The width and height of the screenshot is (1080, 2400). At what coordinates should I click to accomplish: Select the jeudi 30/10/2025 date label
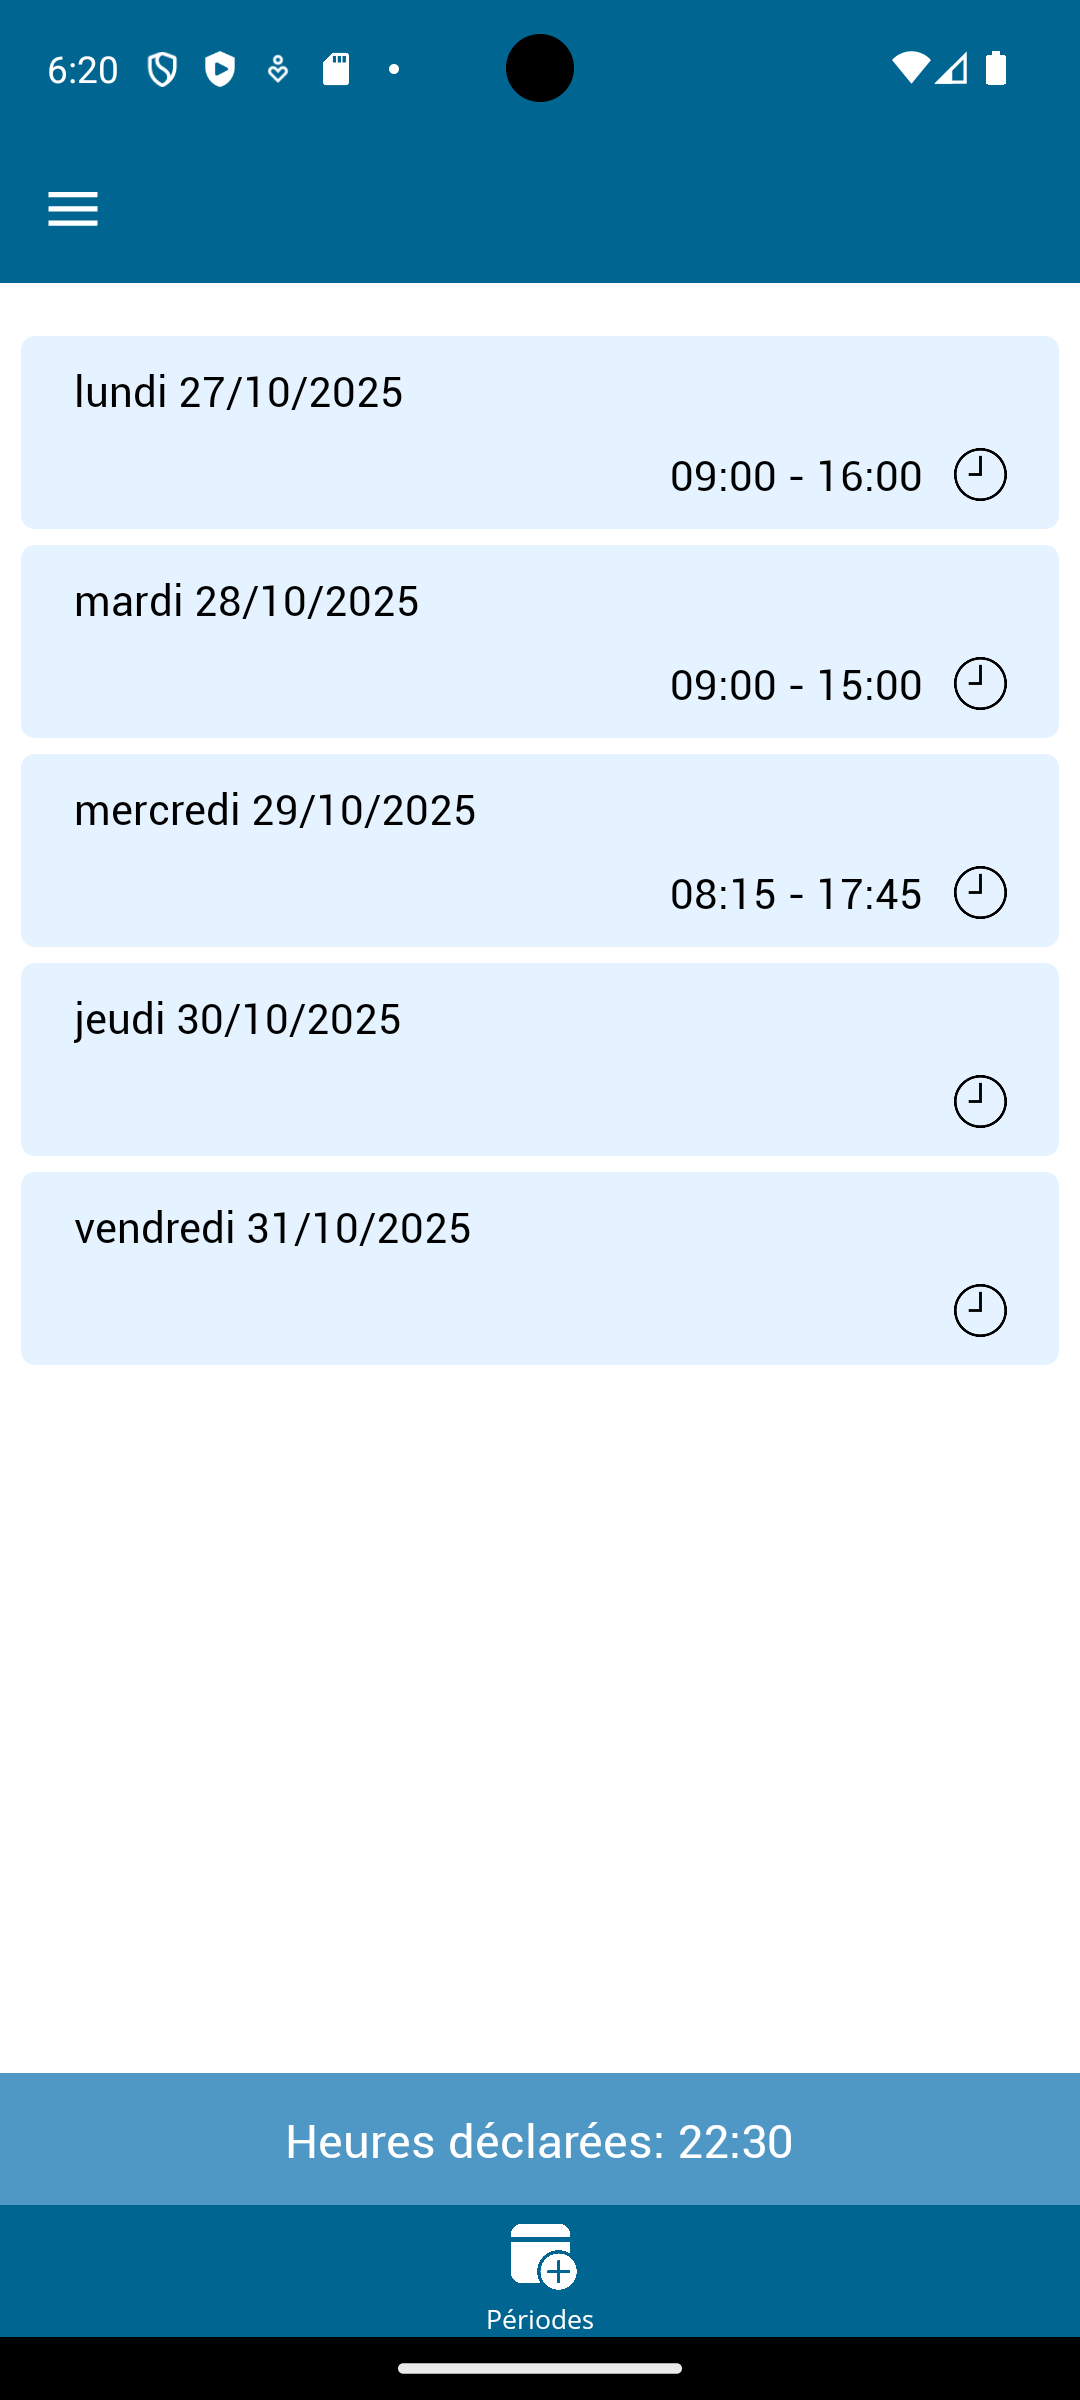point(238,1018)
